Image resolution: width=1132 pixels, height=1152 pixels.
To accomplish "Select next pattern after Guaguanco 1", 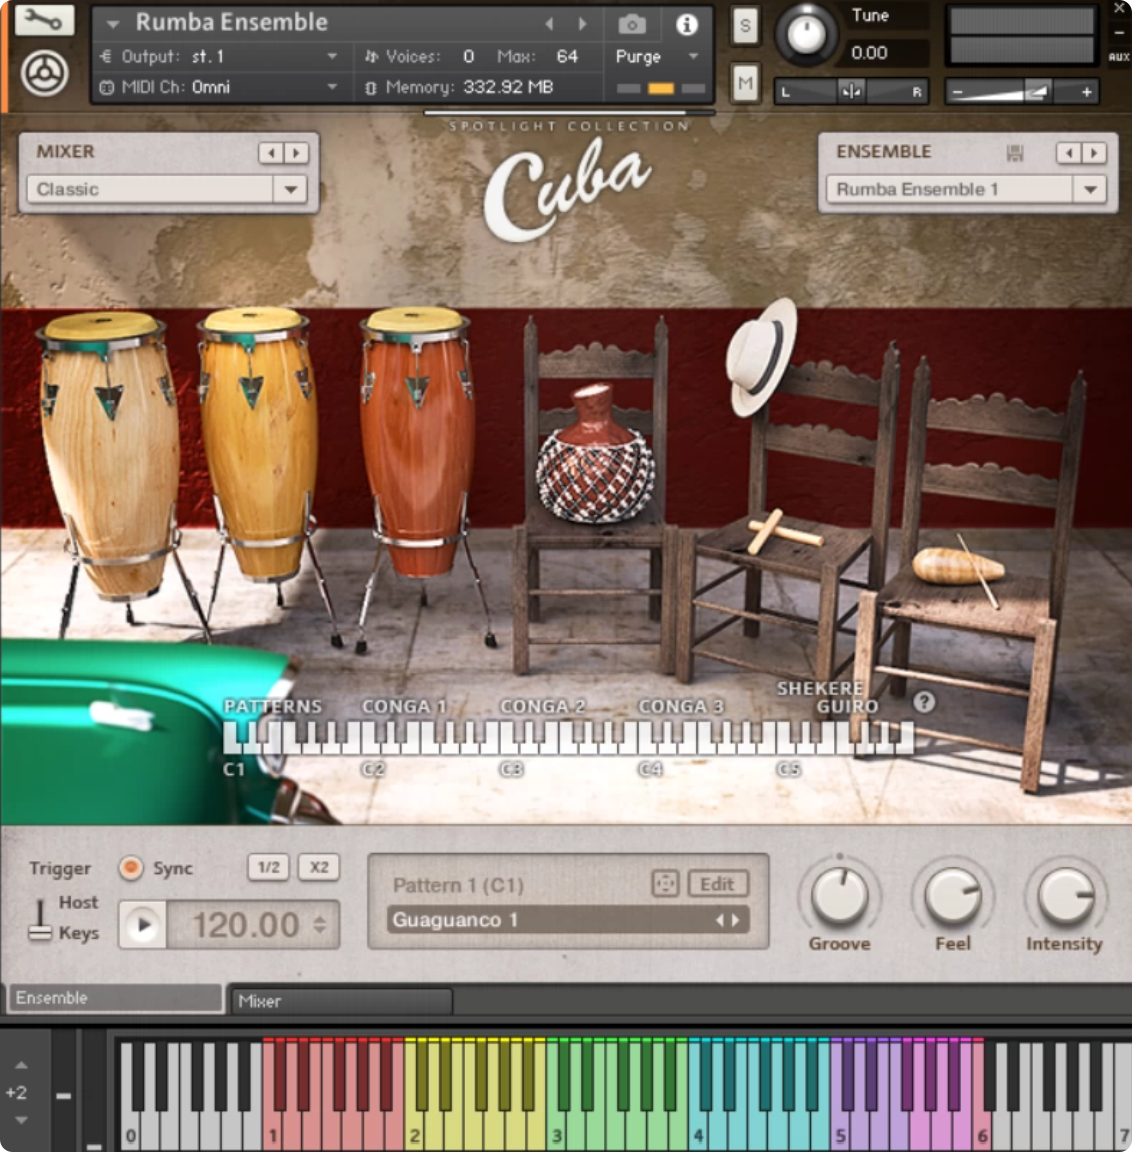I will 736,921.
